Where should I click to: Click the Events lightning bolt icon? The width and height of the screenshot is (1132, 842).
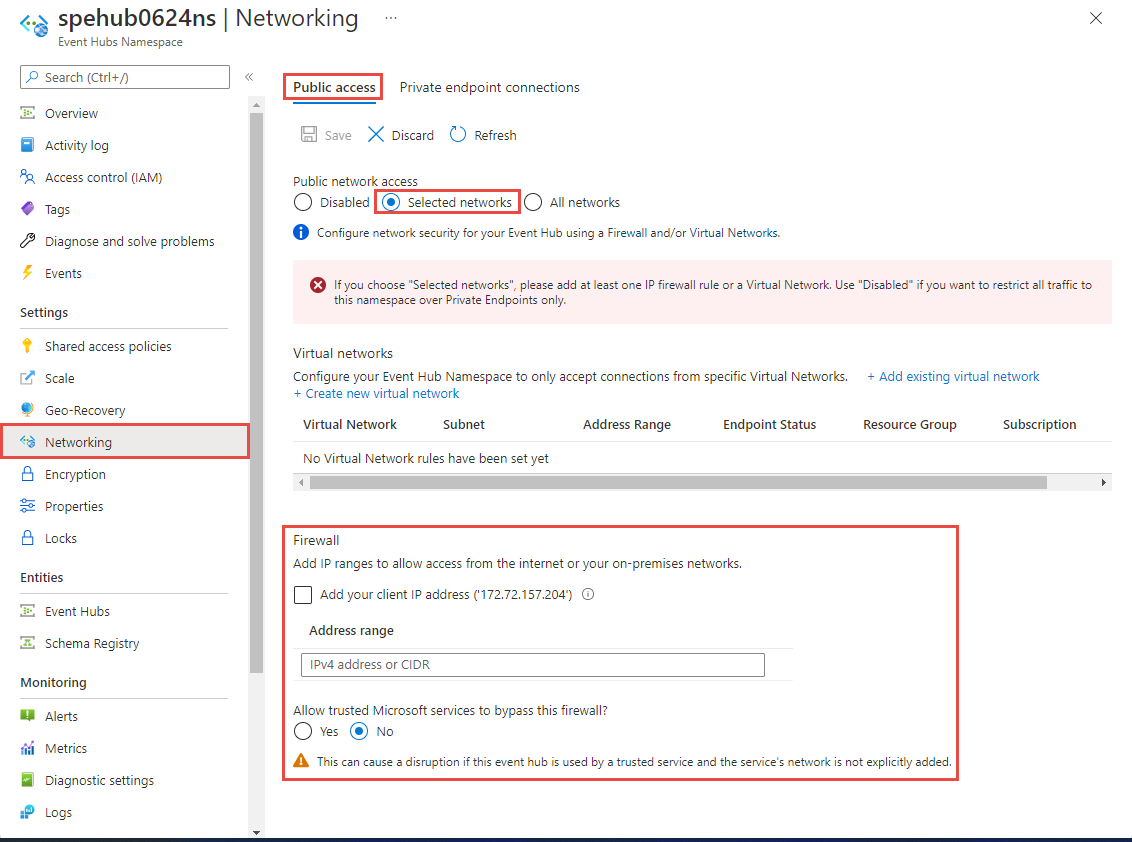pyautogui.click(x=27, y=272)
